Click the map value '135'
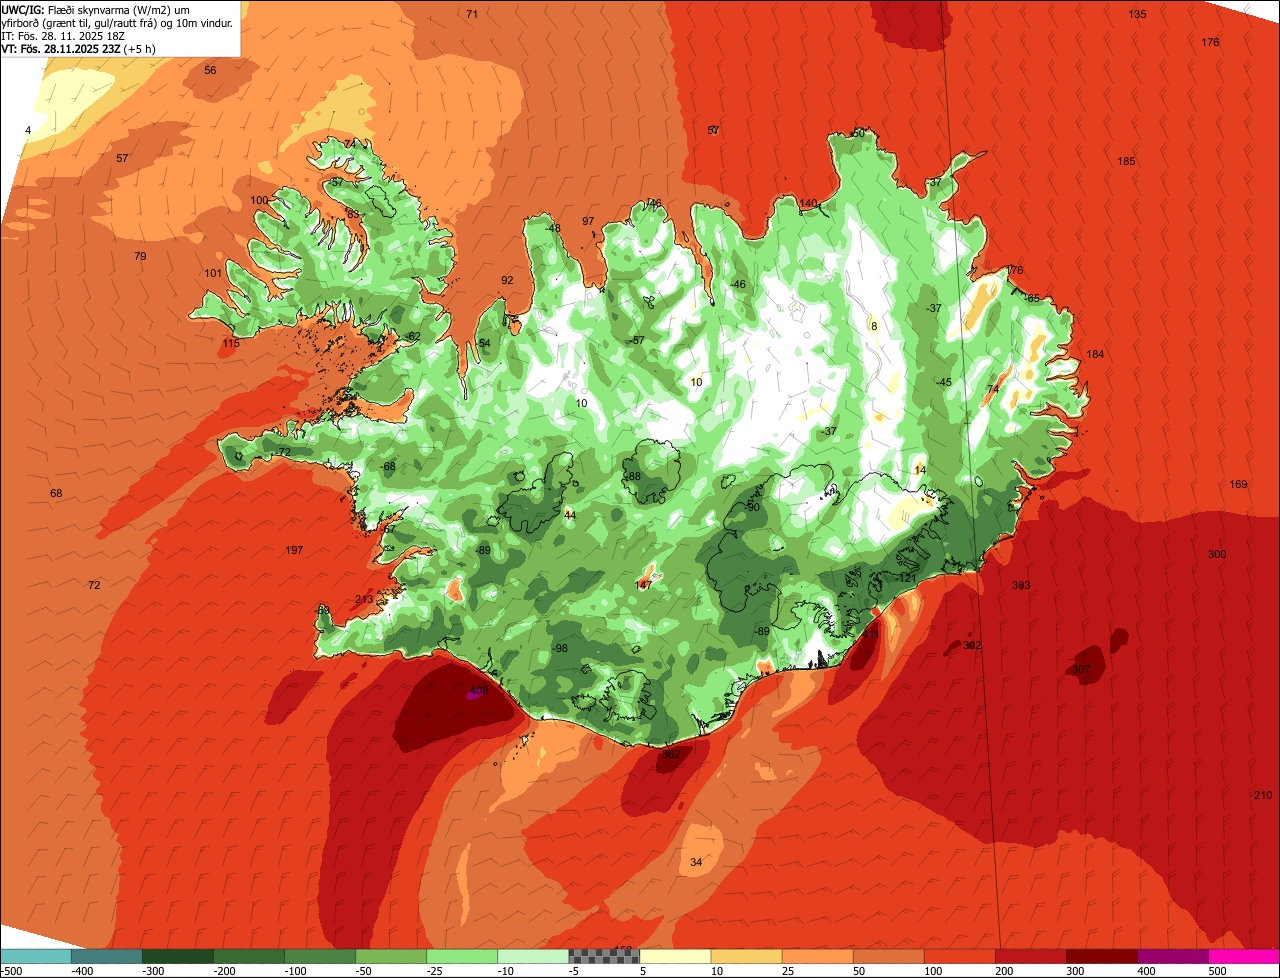The height and width of the screenshot is (978, 1280). click(1137, 14)
